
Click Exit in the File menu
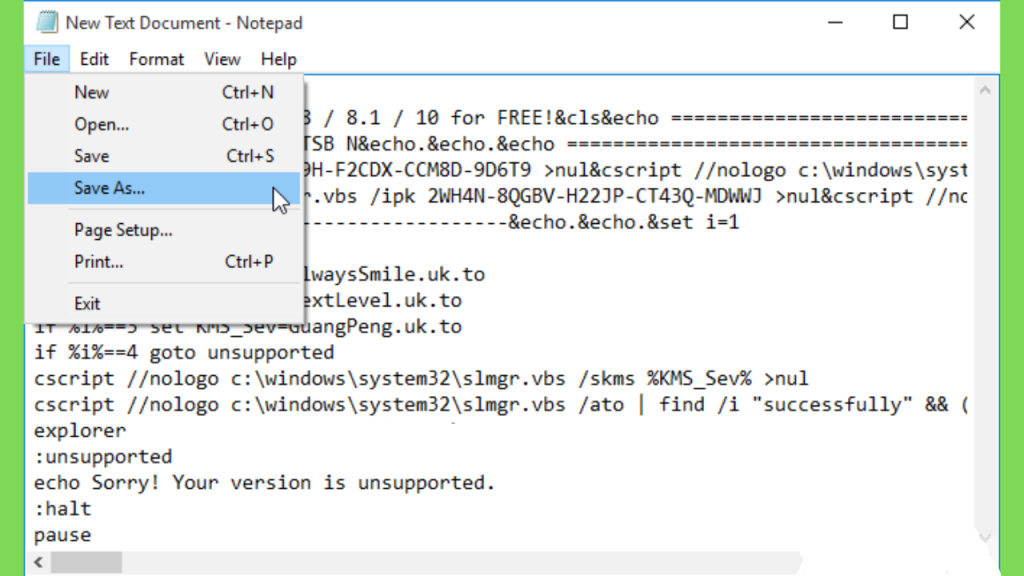point(164,304)
